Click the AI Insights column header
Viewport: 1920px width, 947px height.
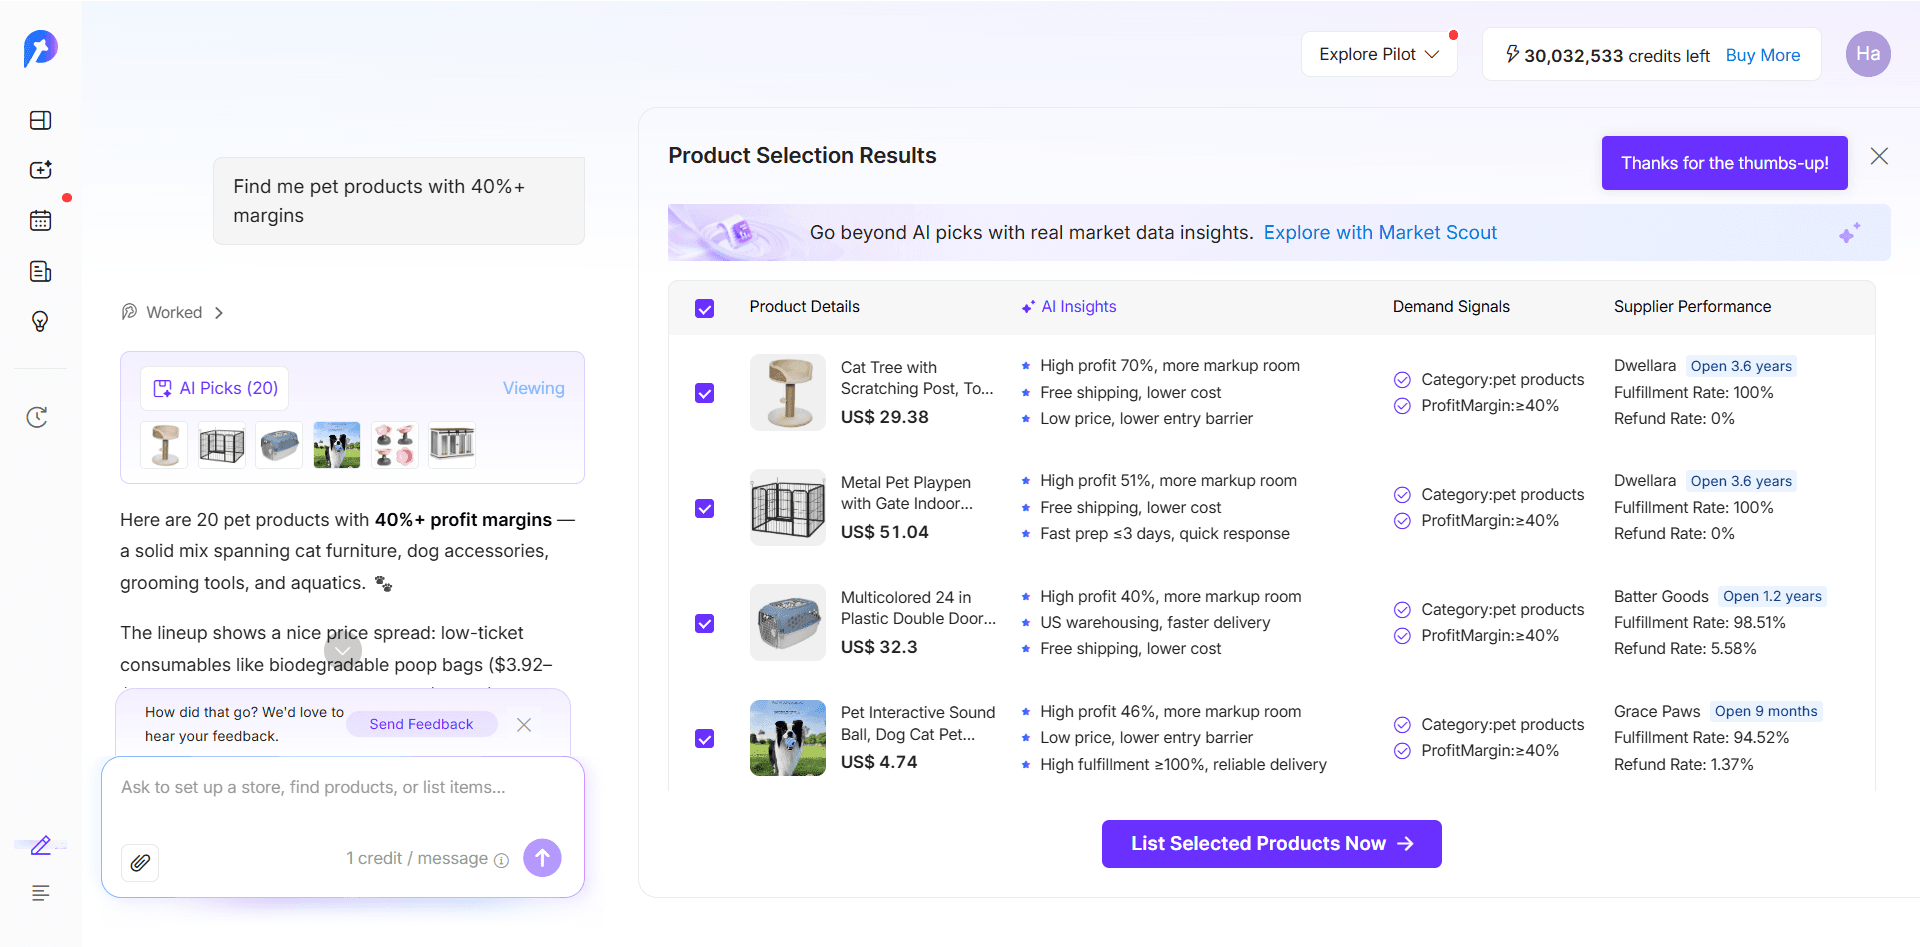click(1069, 307)
